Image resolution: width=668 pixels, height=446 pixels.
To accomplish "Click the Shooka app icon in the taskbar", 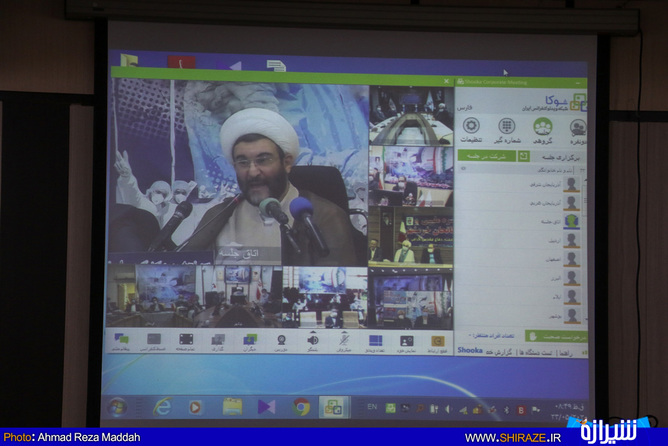I will point(334,408).
